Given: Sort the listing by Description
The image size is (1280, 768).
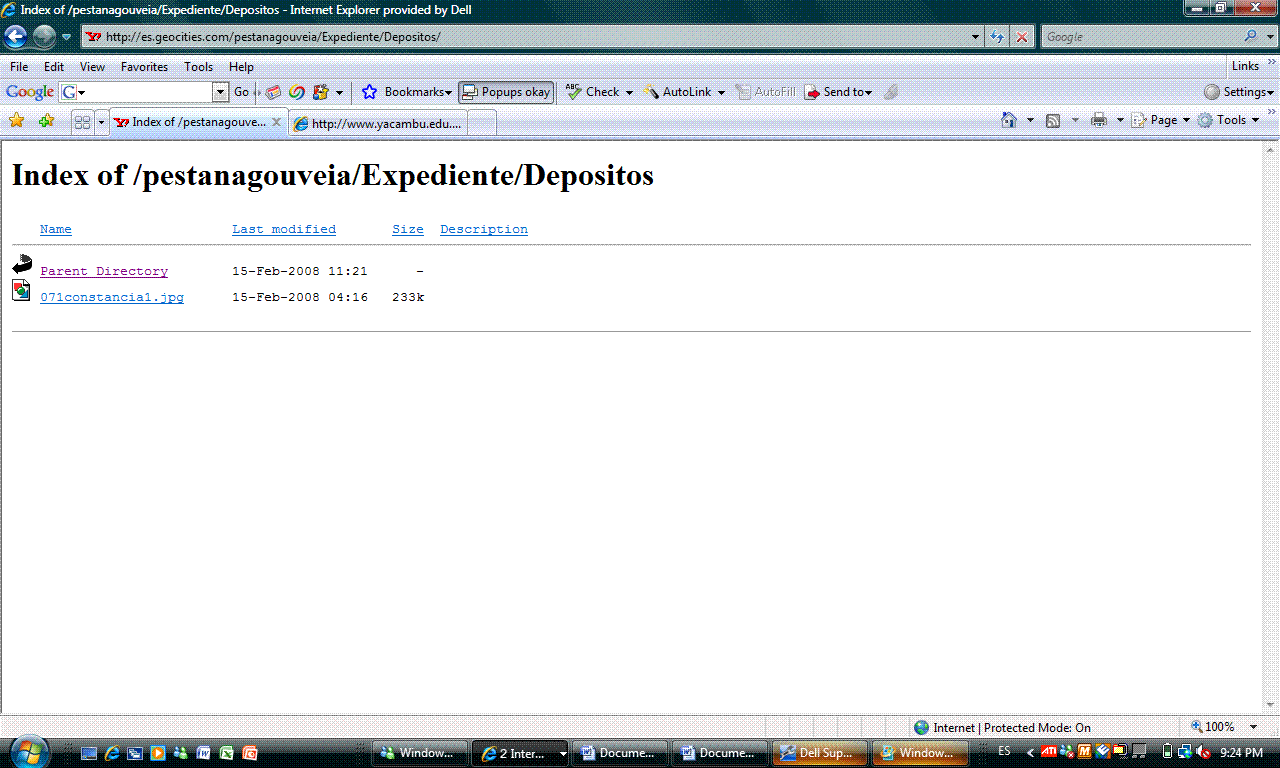Looking at the screenshot, I should pos(484,229).
